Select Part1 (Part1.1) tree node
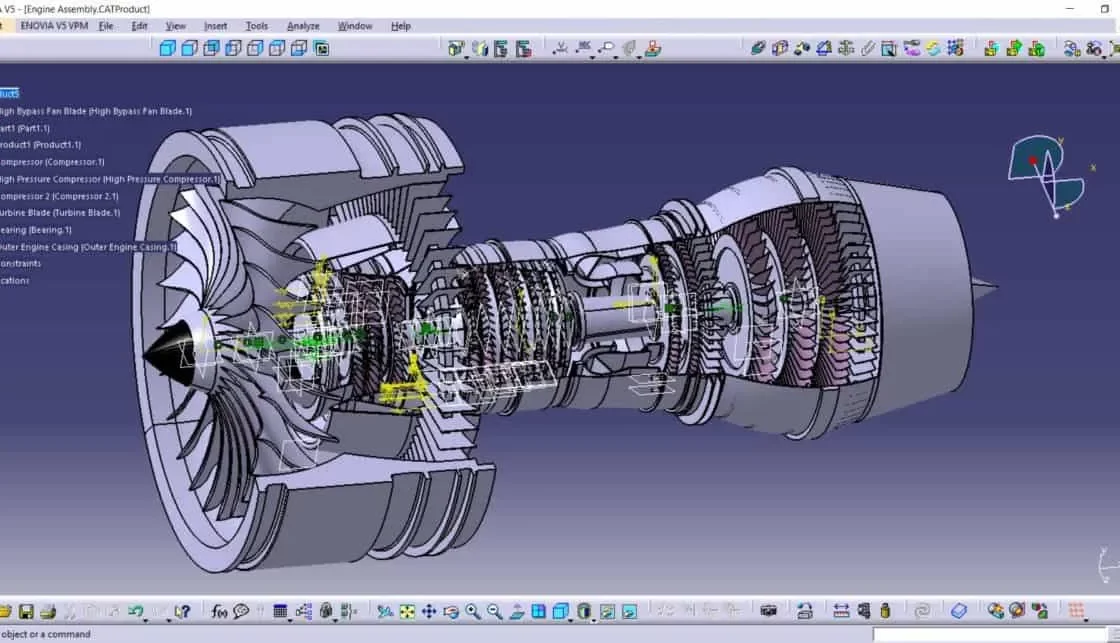The width and height of the screenshot is (1120, 643). click(x=25, y=129)
